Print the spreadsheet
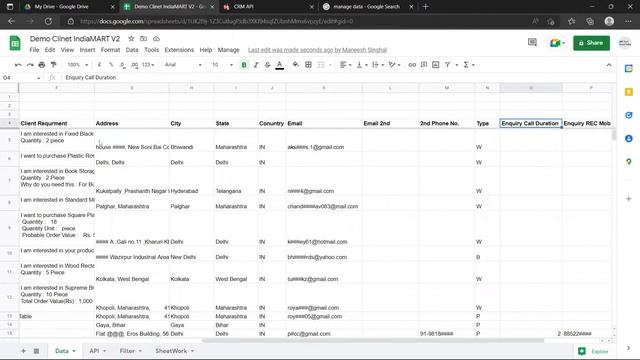The image size is (640, 360). (x=42, y=65)
